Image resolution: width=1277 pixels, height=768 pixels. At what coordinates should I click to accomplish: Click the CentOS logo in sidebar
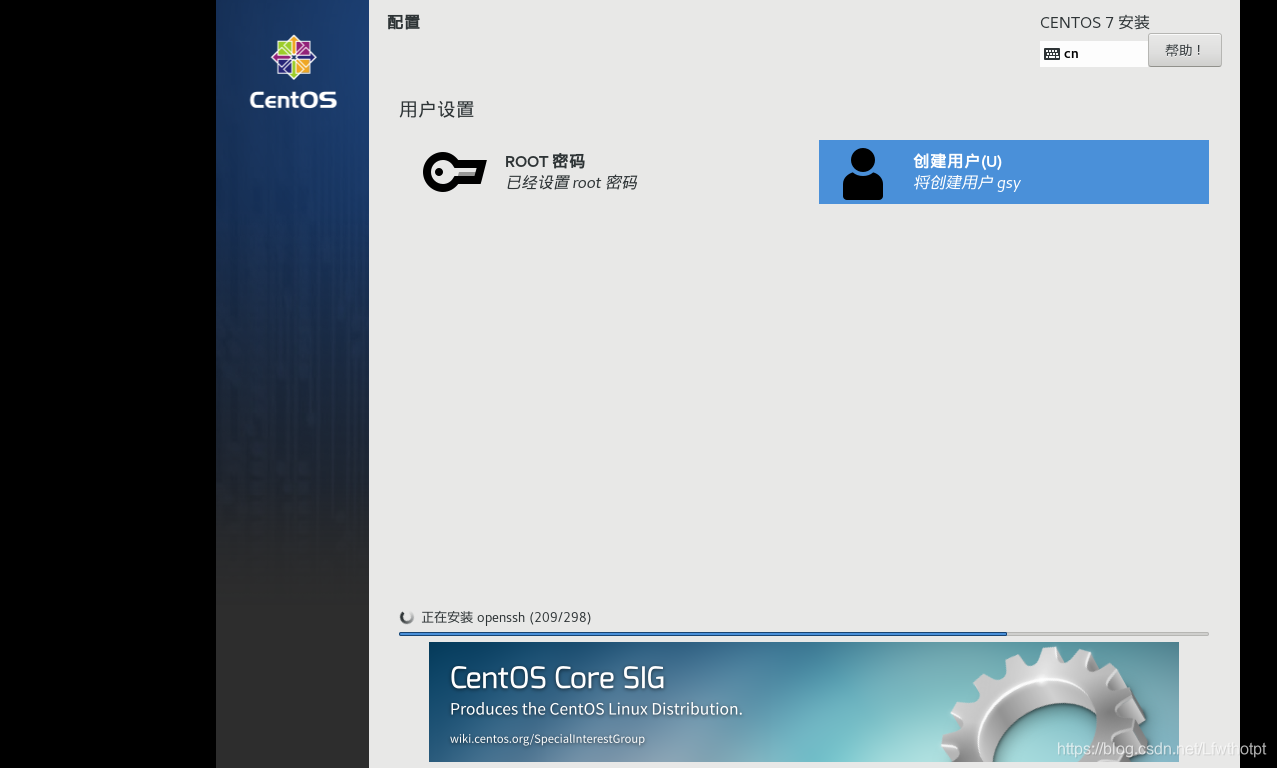[293, 72]
